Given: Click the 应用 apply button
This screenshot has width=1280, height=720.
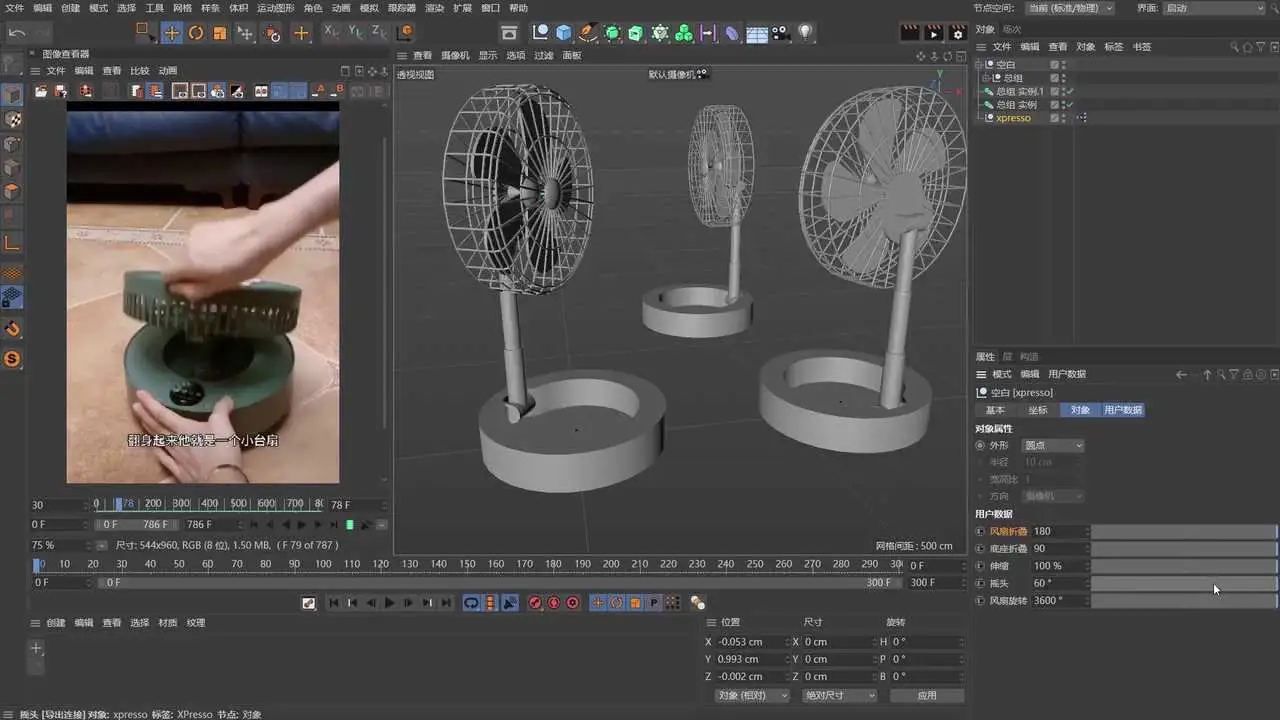Looking at the screenshot, I should (927, 695).
